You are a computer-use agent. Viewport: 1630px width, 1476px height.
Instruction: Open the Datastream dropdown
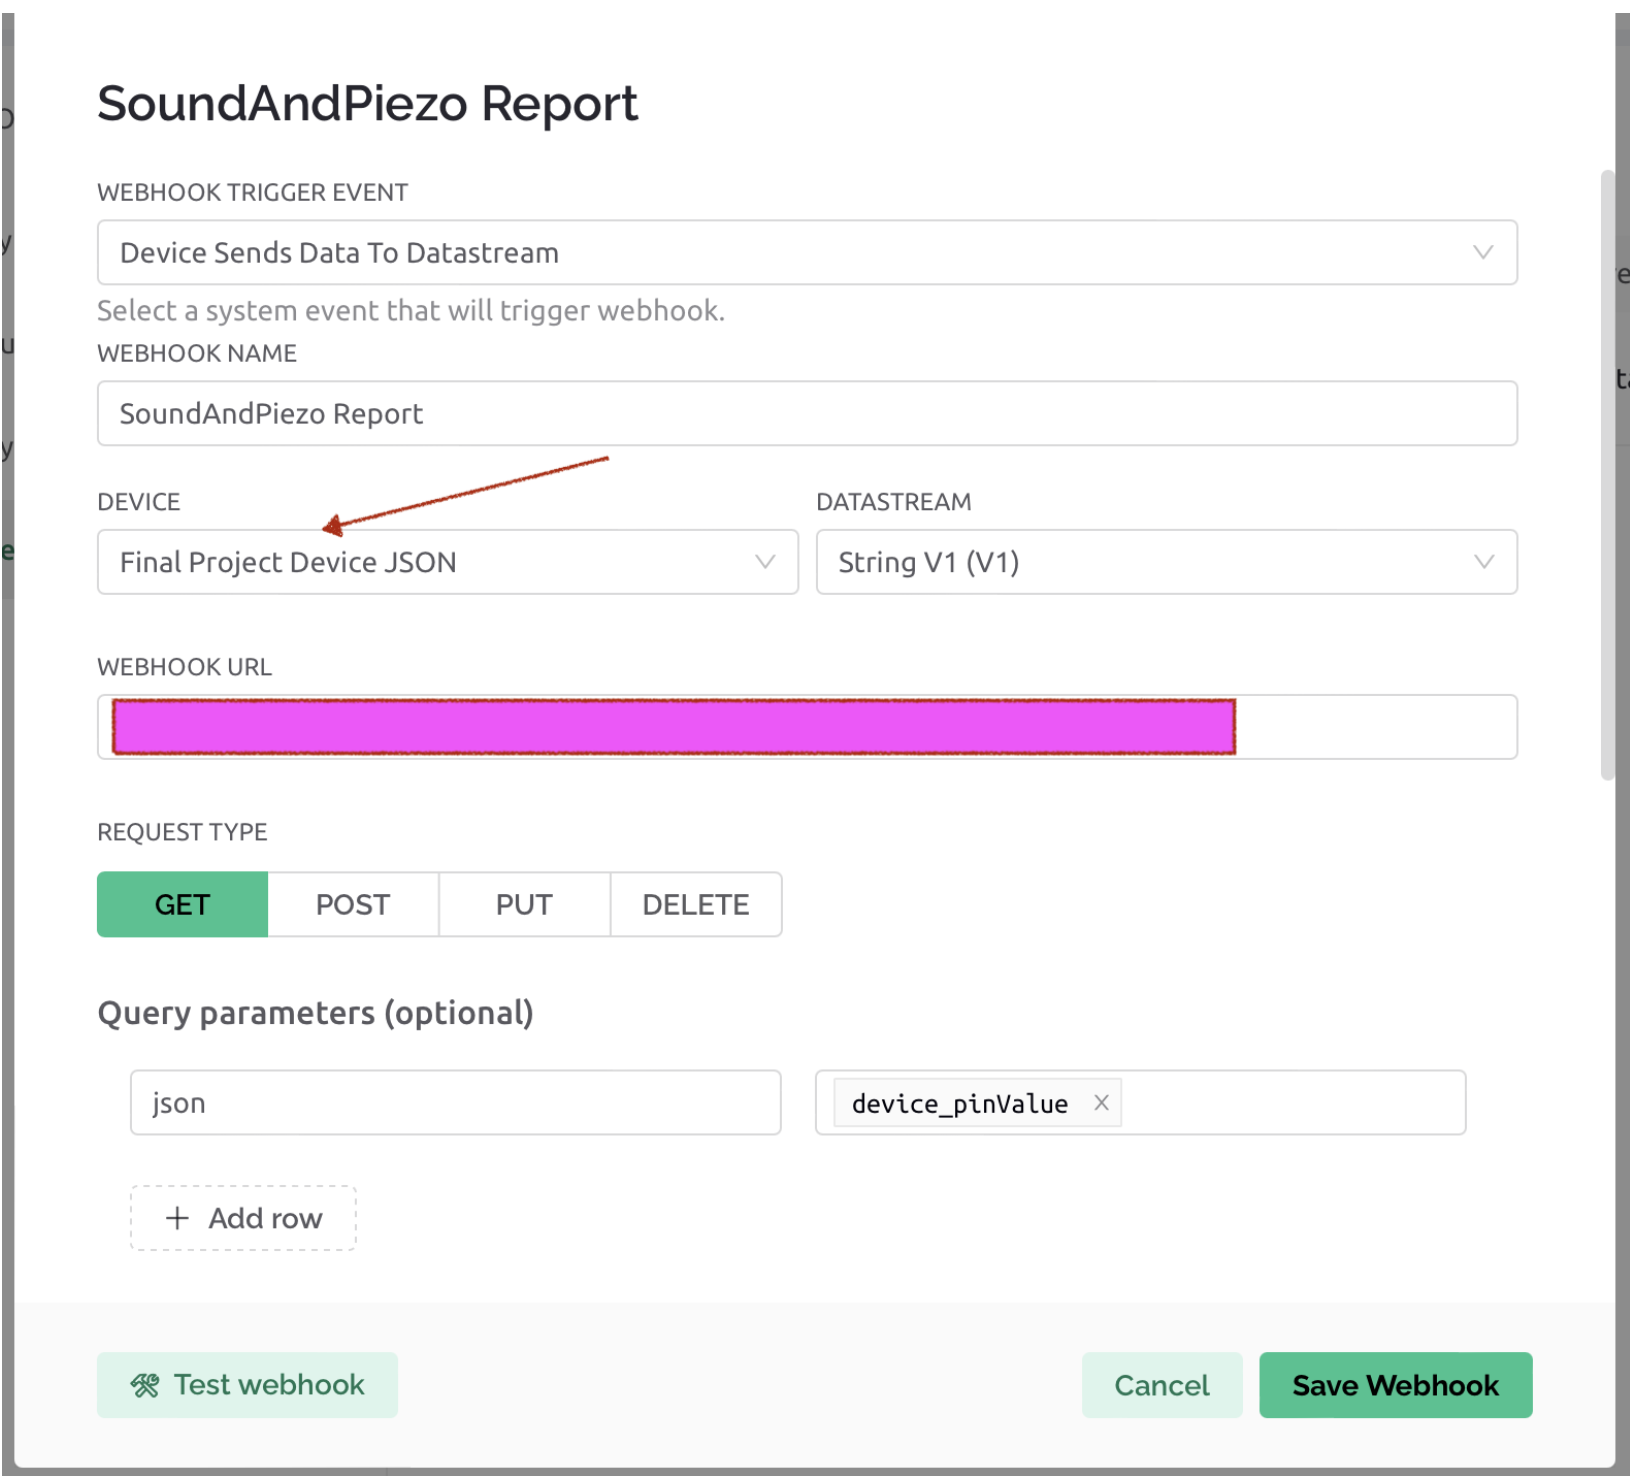[1166, 562]
